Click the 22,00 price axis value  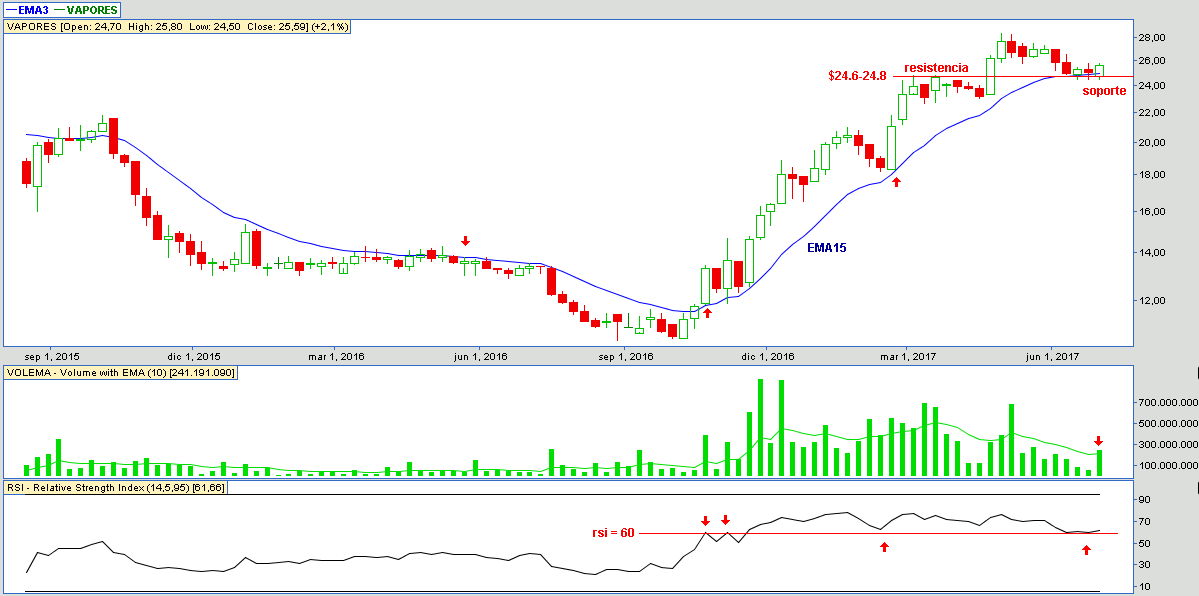click(x=1152, y=112)
